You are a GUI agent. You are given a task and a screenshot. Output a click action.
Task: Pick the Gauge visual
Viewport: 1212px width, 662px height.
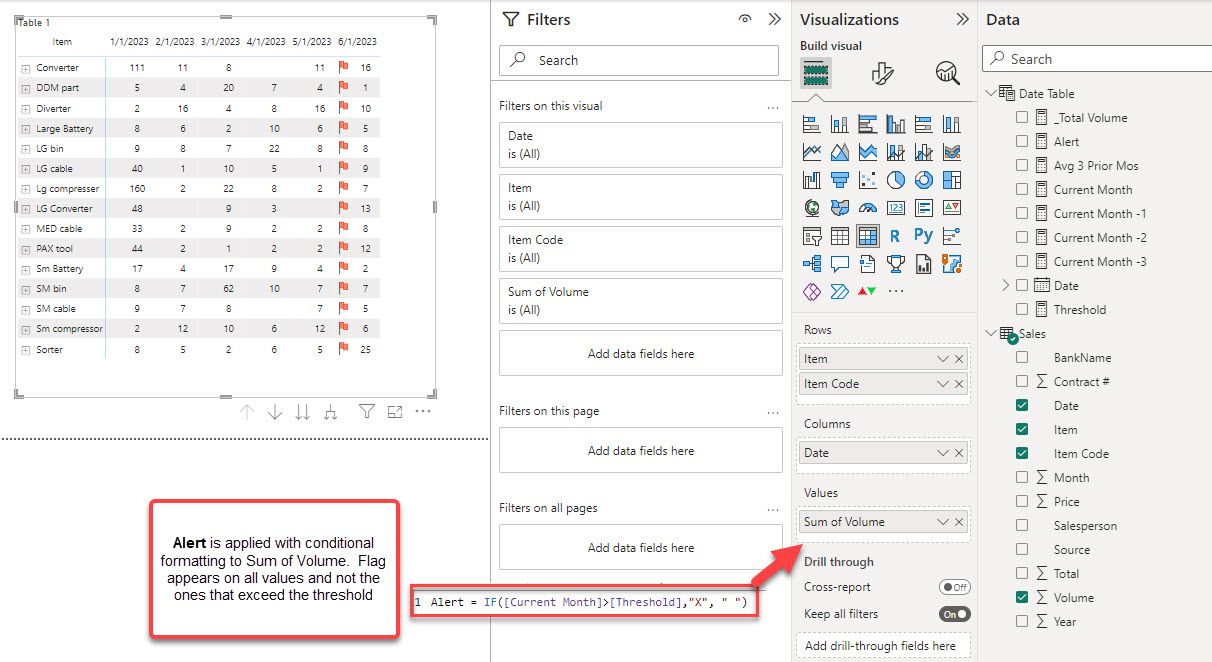click(x=868, y=208)
